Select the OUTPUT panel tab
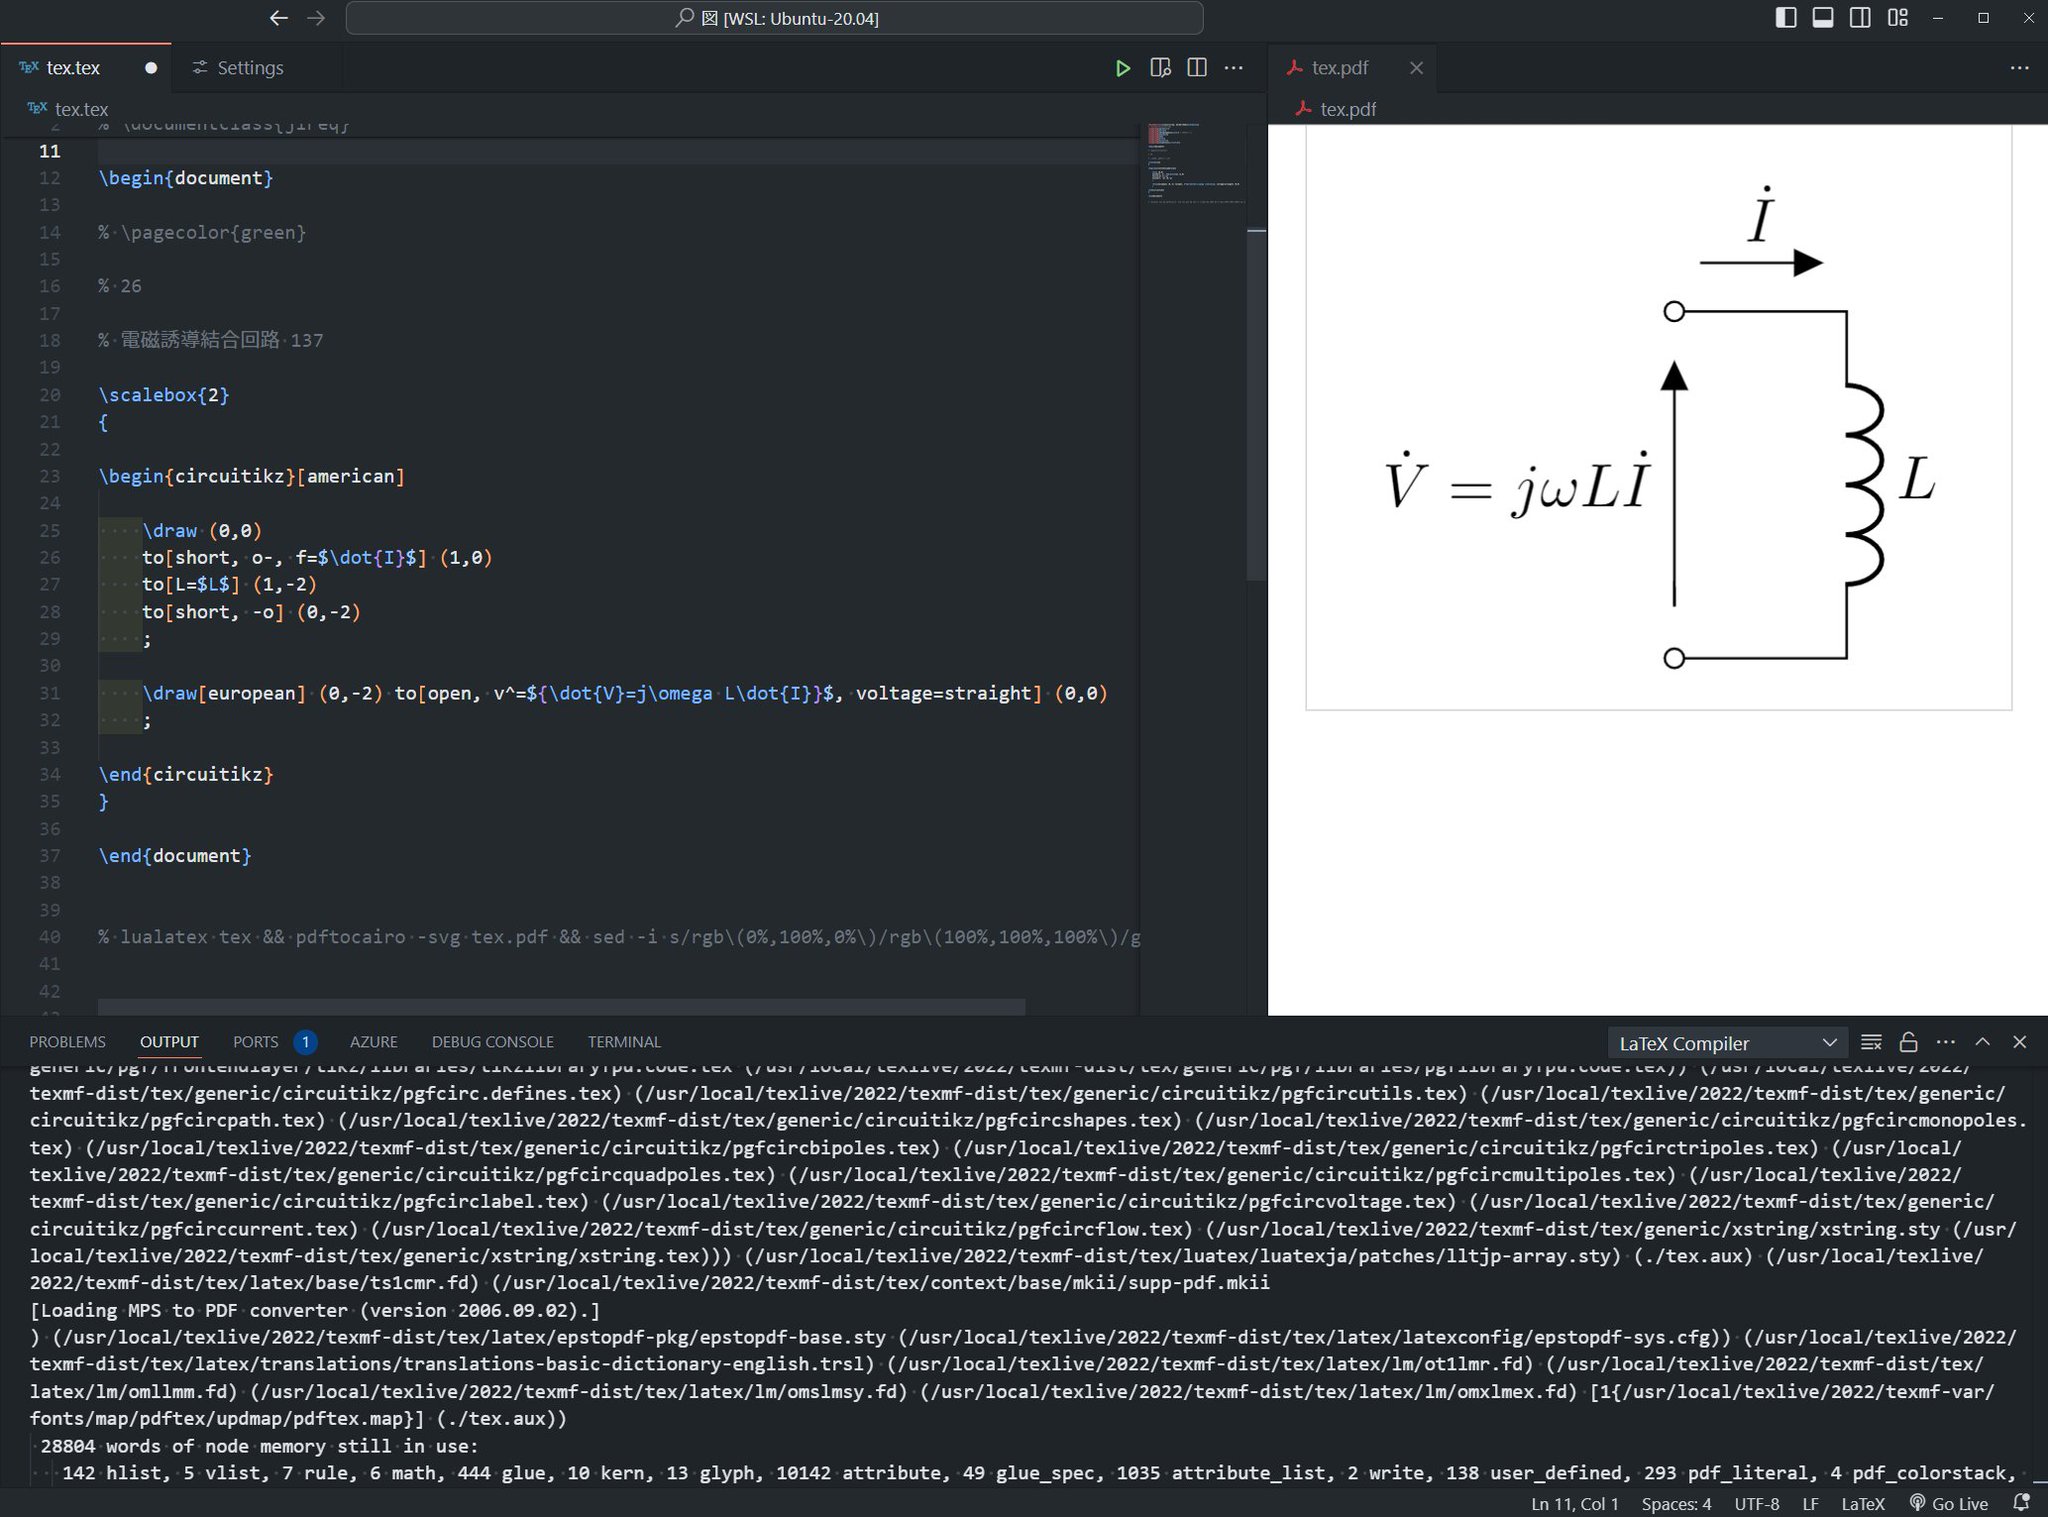Image resolution: width=2048 pixels, height=1517 pixels. tap(169, 1042)
